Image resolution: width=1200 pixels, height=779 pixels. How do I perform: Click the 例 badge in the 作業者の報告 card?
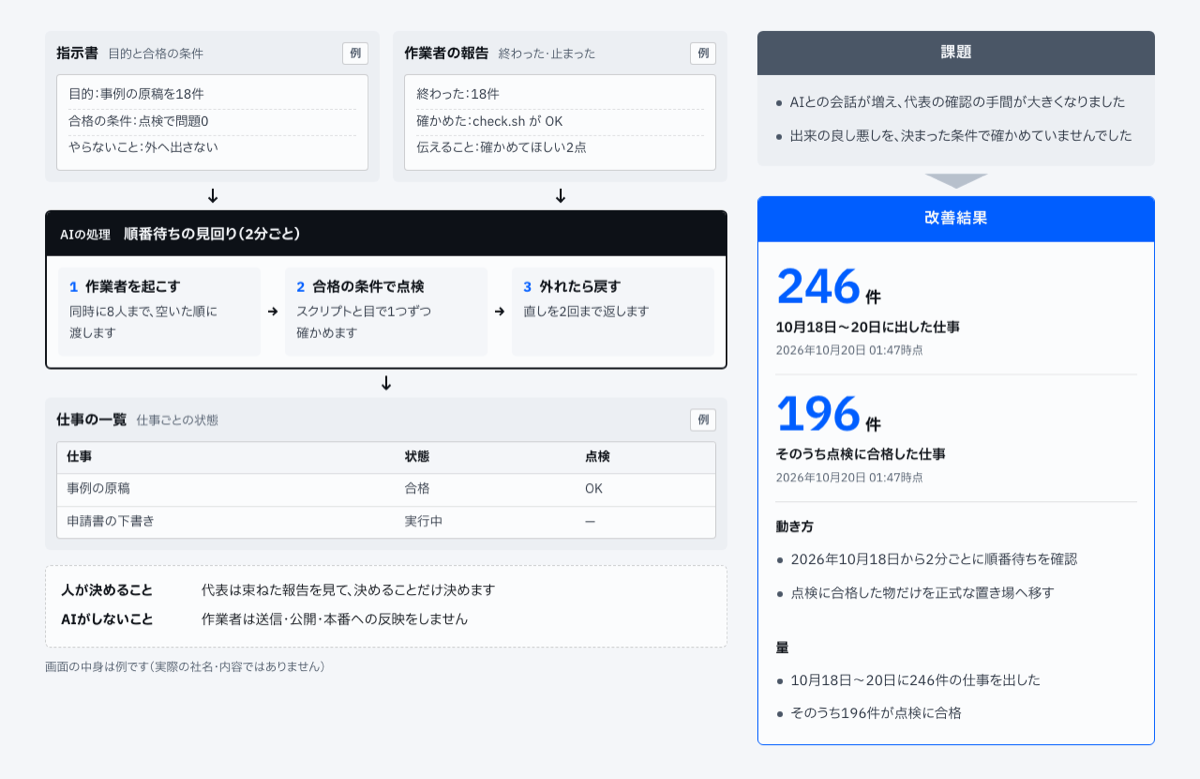(703, 53)
